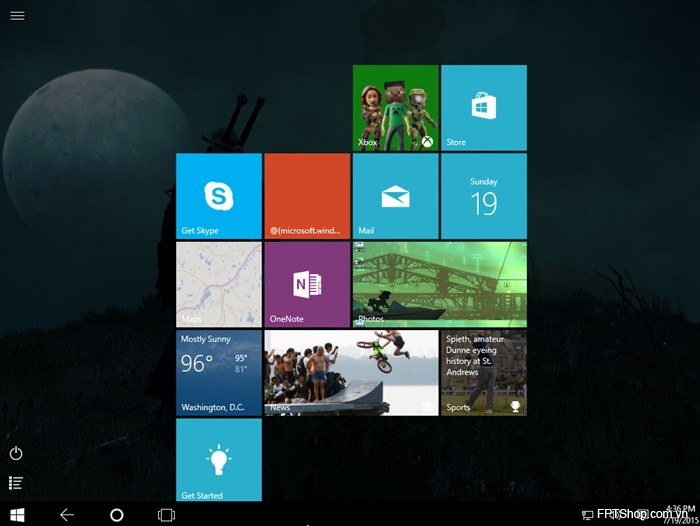Open the Sports tile about St. Andrews

[x=484, y=373]
